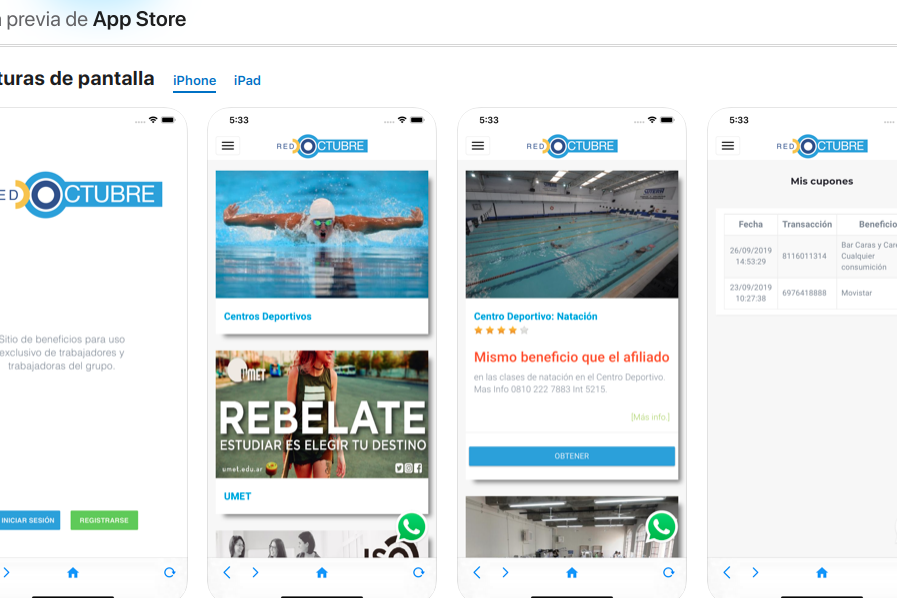Open hamburger menu in pool screenshot
Screen dimensions: 897x598
coord(478,146)
